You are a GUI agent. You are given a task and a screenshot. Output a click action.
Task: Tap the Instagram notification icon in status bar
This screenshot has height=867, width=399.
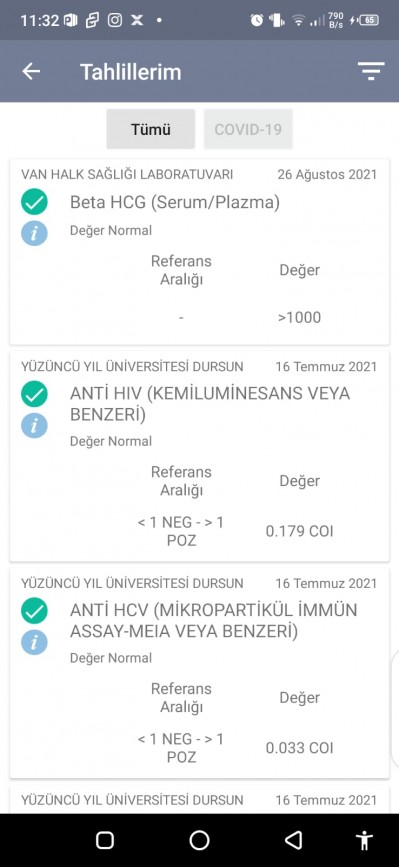pos(115,20)
